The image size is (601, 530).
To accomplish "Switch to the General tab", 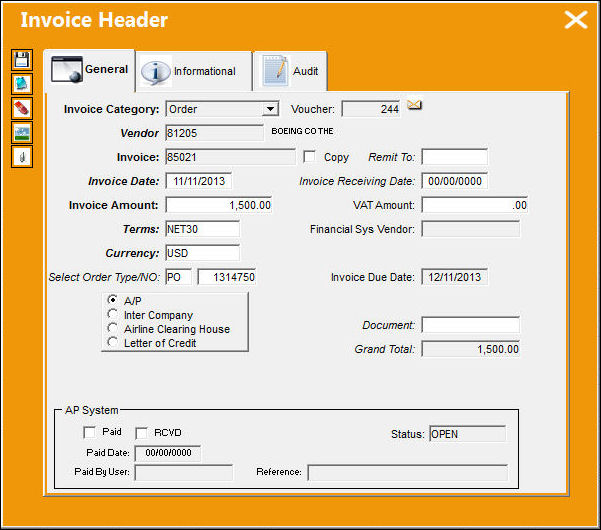I will click(x=89, y=70).
